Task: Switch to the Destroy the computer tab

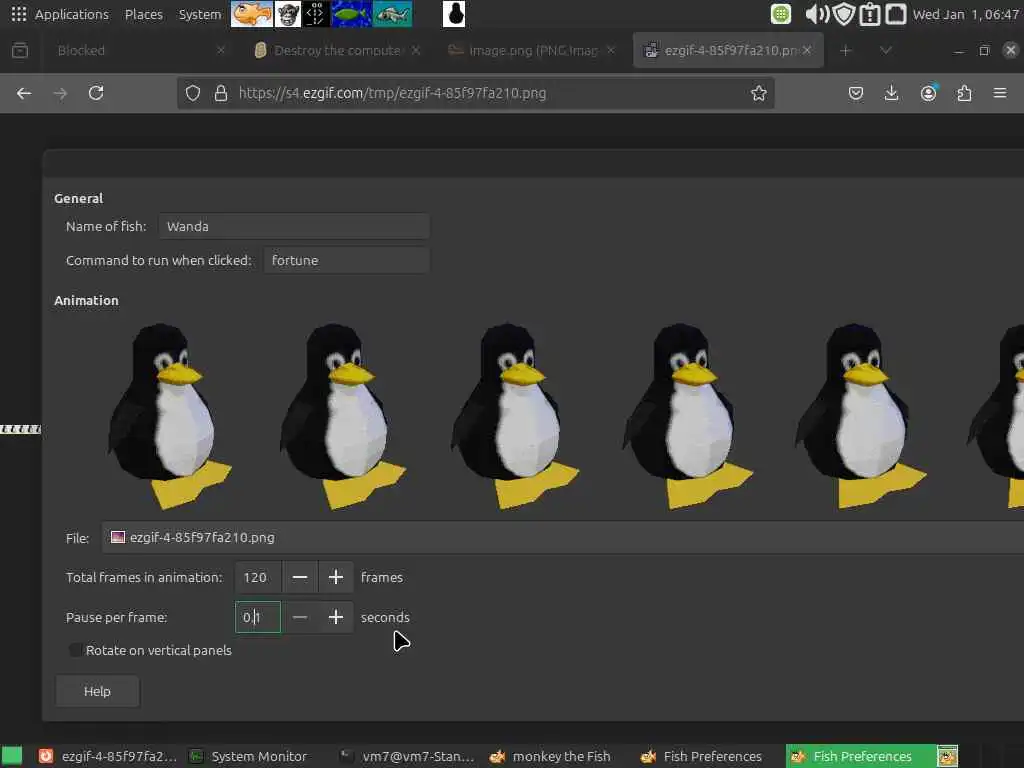Action: coord(336,50)
